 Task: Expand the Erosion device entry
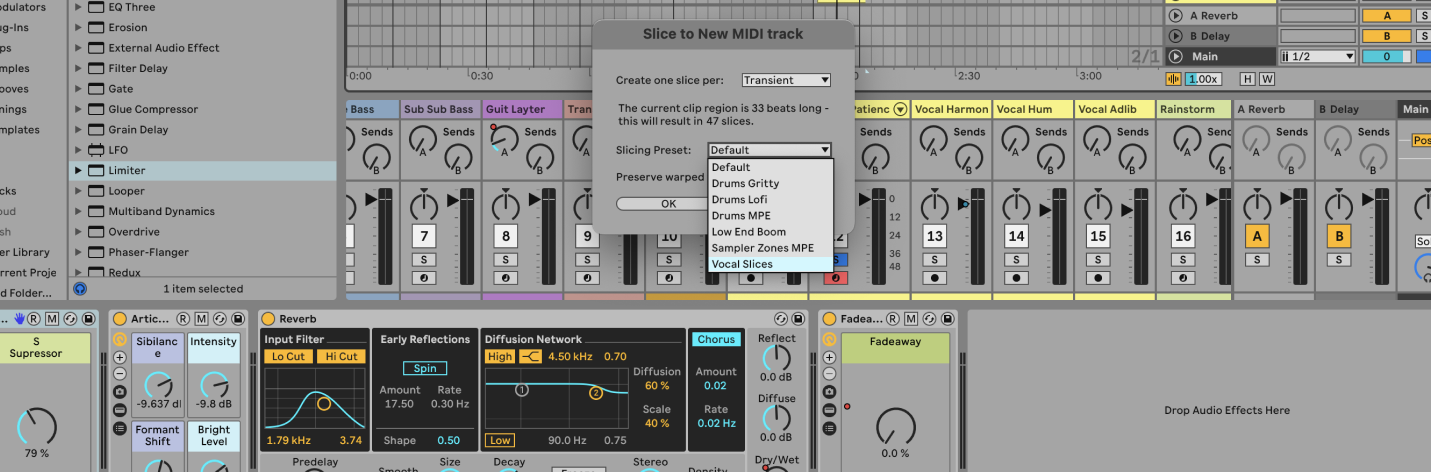coord(78,28)
